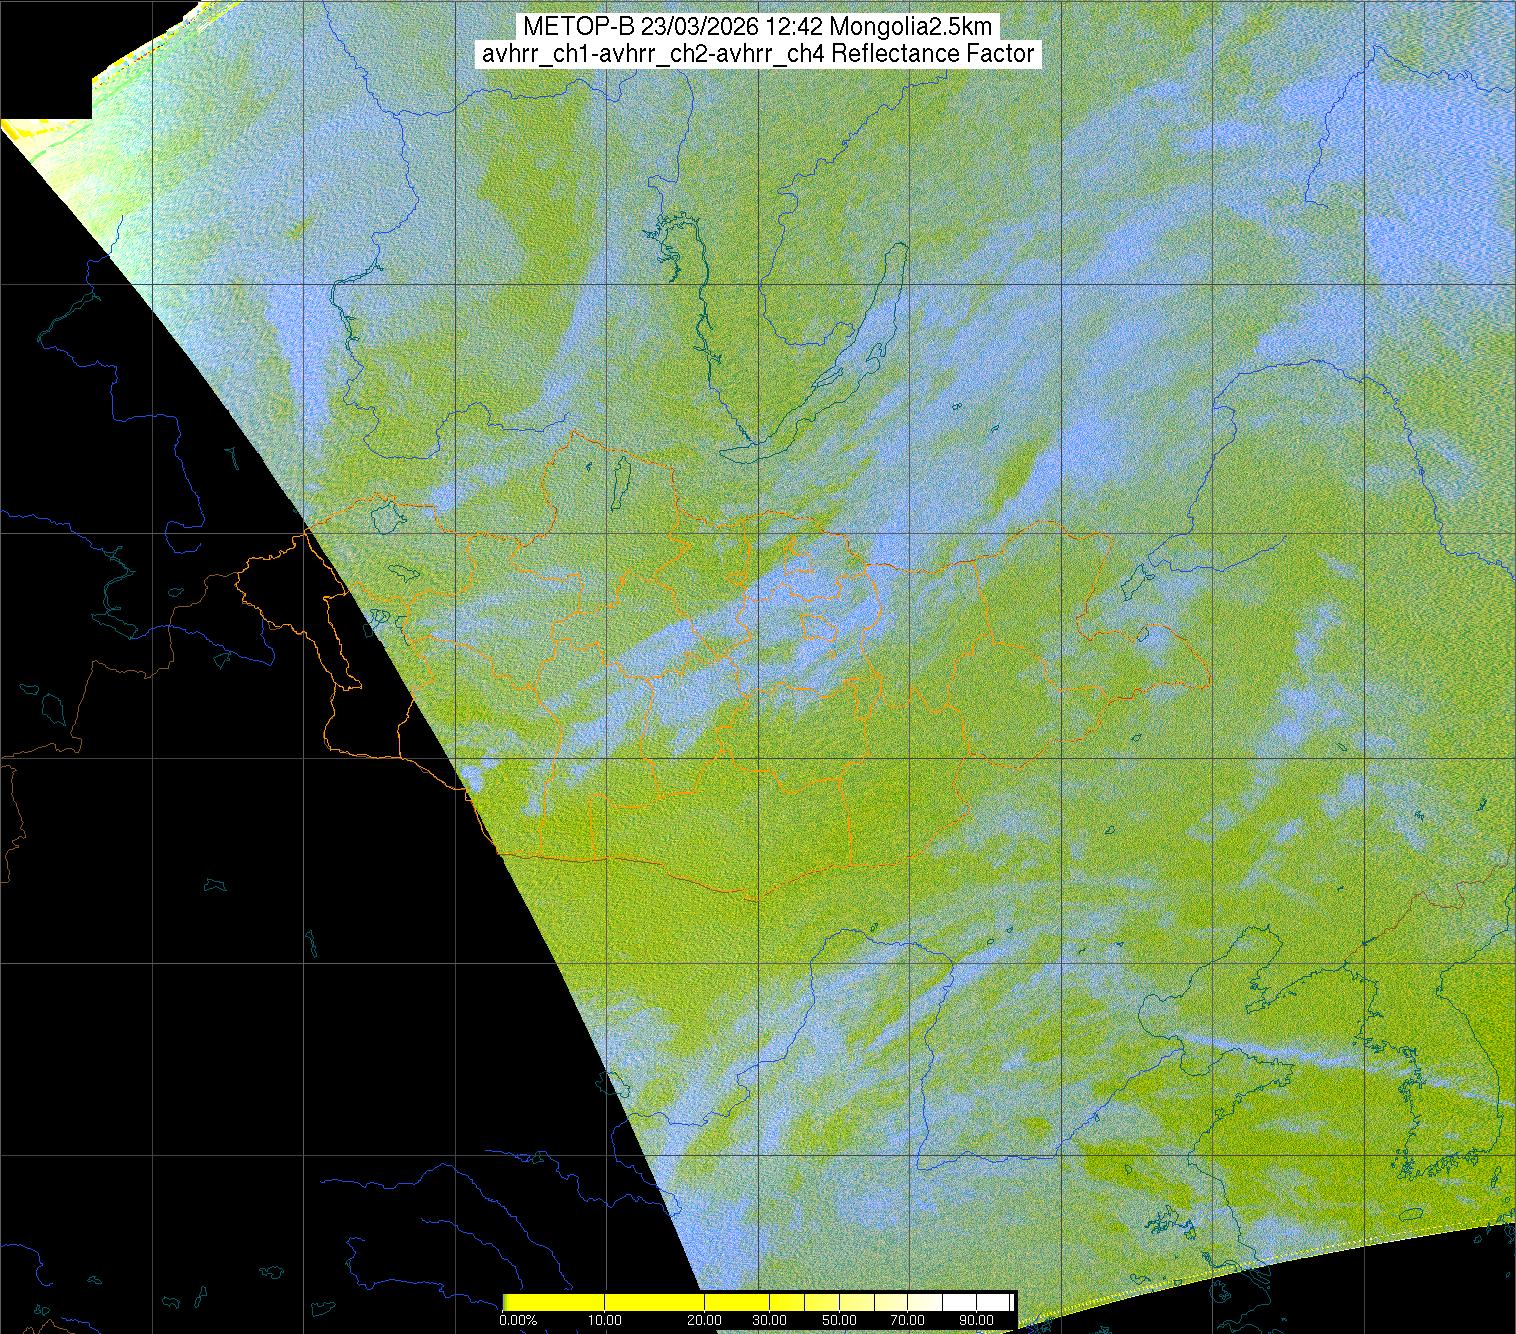Click the "10.00" scale label
This screenshot has width=1516, height=1334.
606,1321
